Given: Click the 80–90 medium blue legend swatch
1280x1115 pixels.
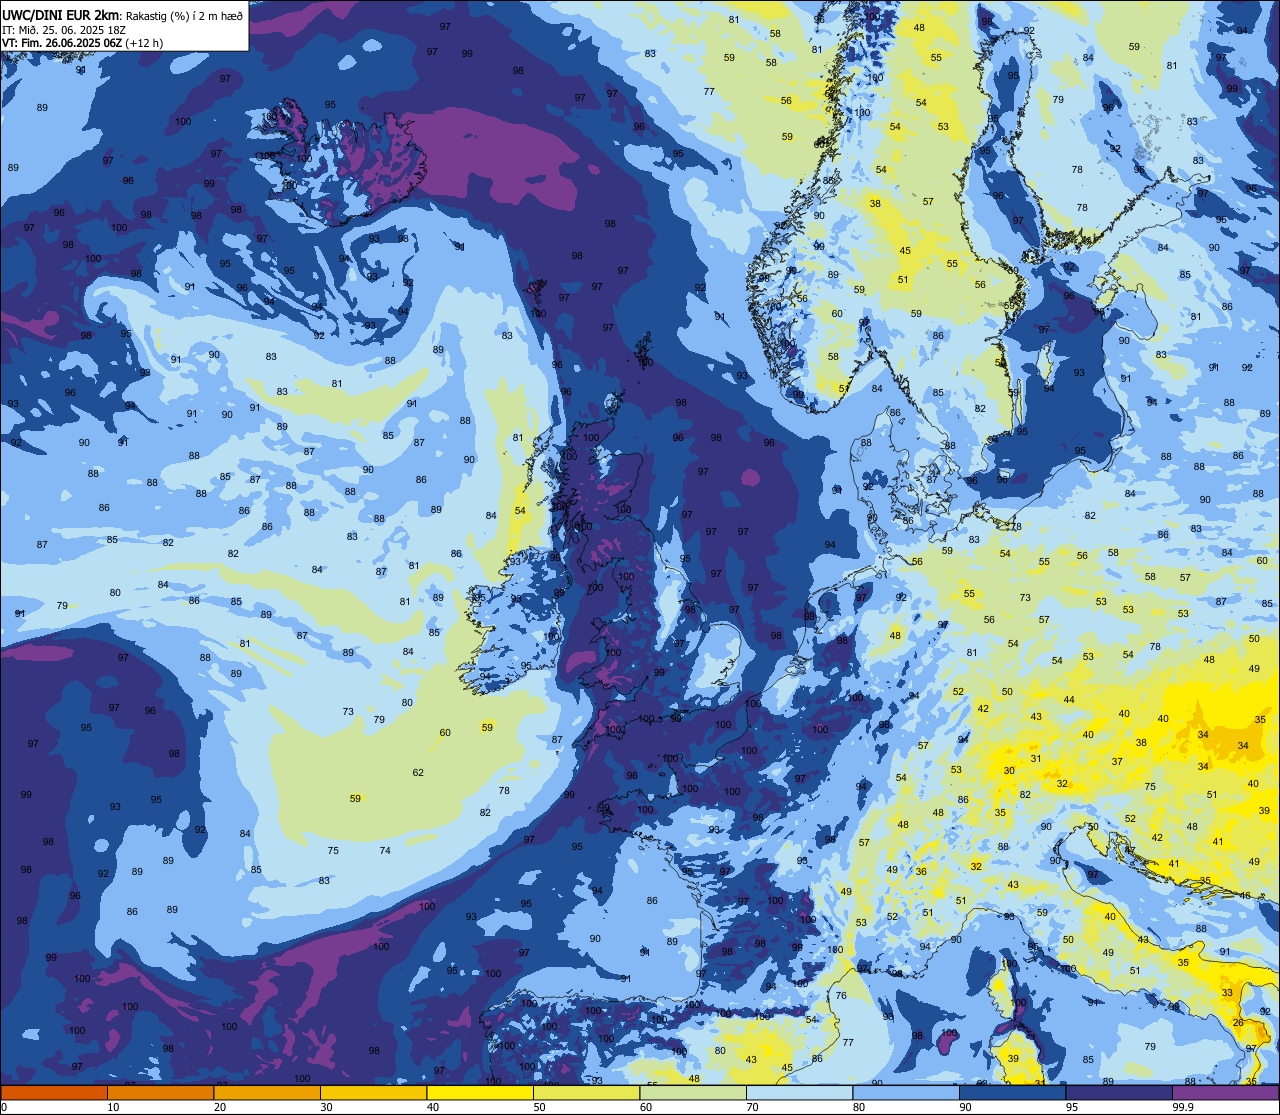Looking at the screenshot, I should click(906, 1092).
